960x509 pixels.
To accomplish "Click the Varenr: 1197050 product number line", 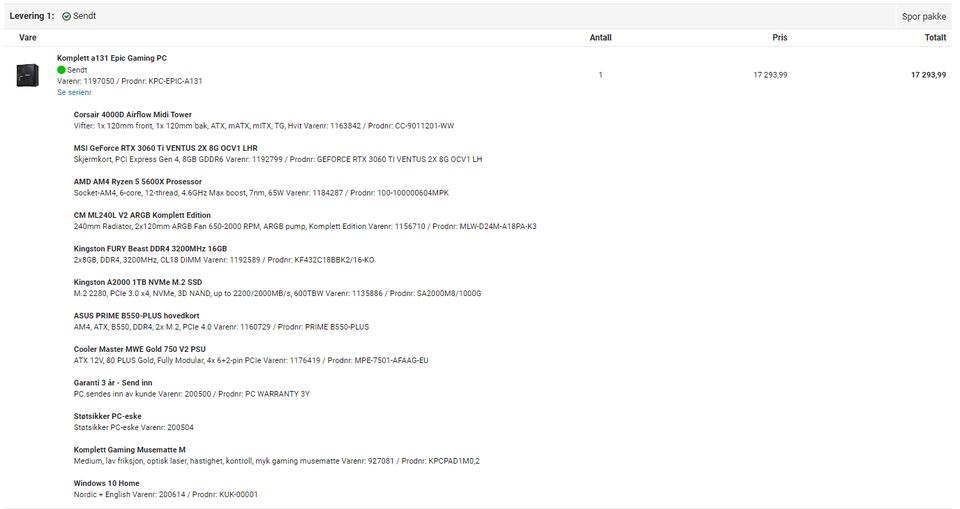I will (x=130, y=81).
